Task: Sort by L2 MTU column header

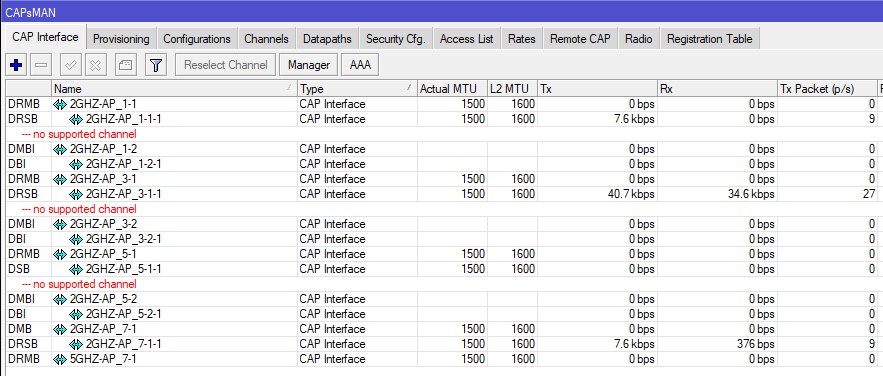Action: point(512,89)
